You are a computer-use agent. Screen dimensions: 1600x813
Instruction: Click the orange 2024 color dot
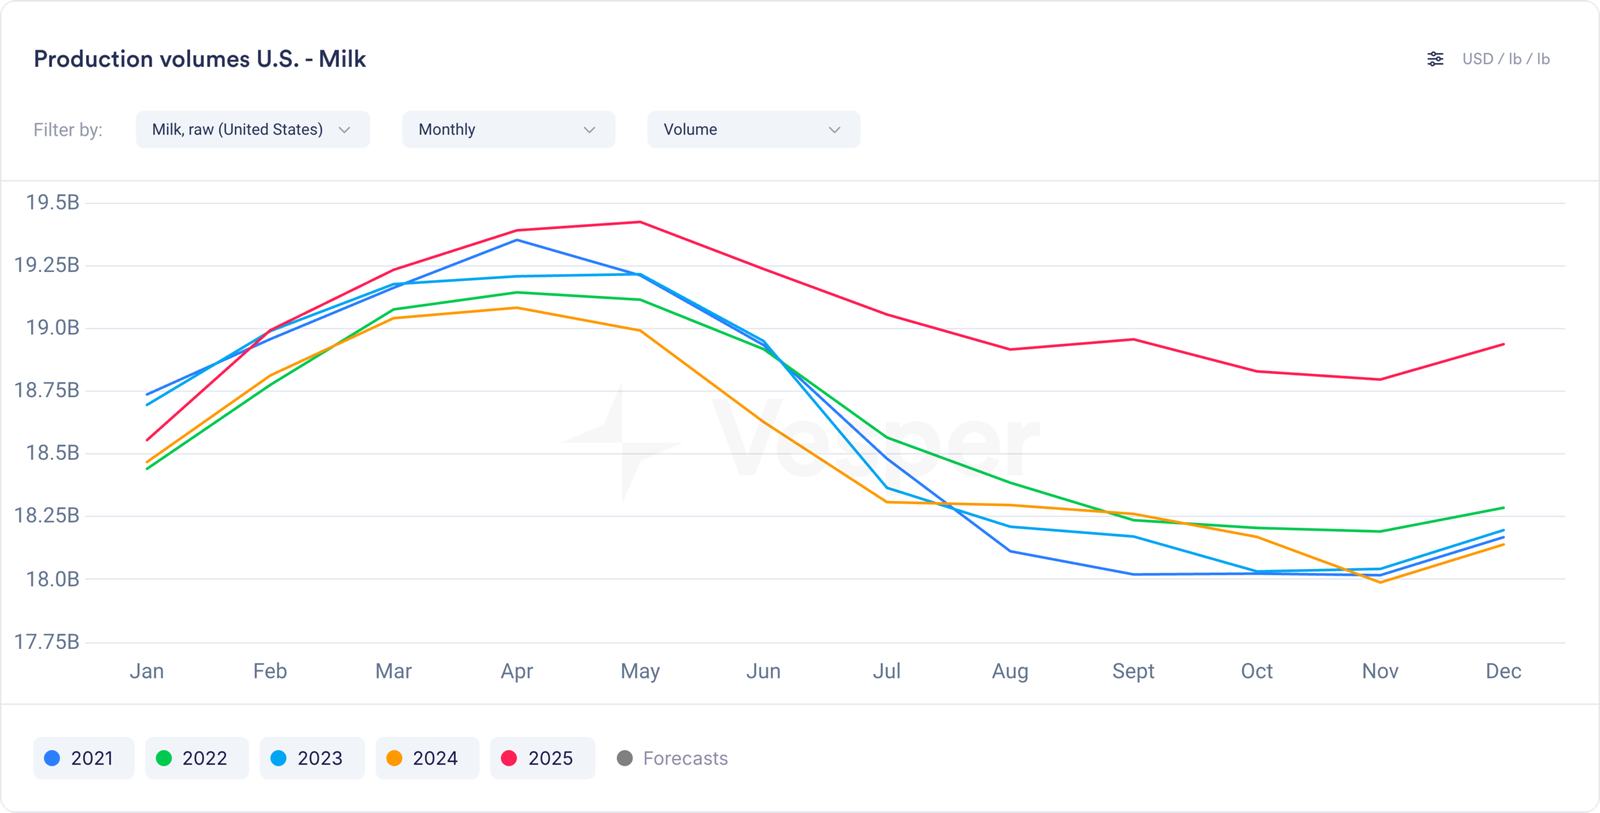394,758
